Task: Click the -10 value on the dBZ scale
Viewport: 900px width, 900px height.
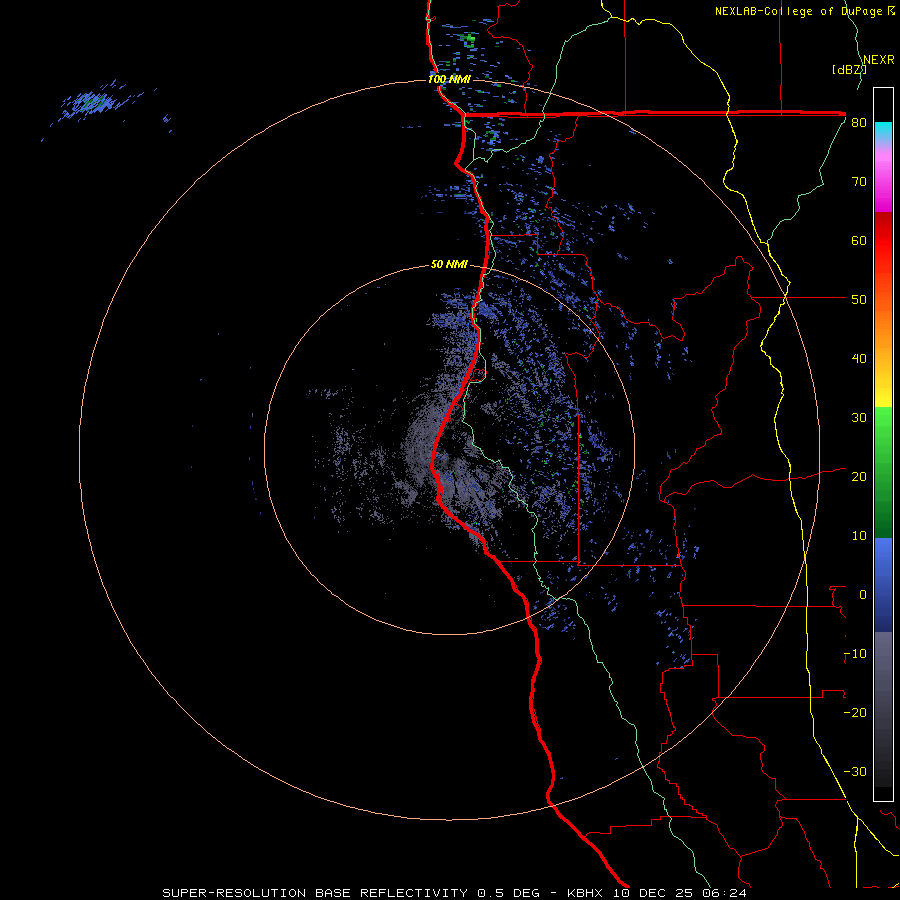Action: pyautogui.click(x=855, y=654)
